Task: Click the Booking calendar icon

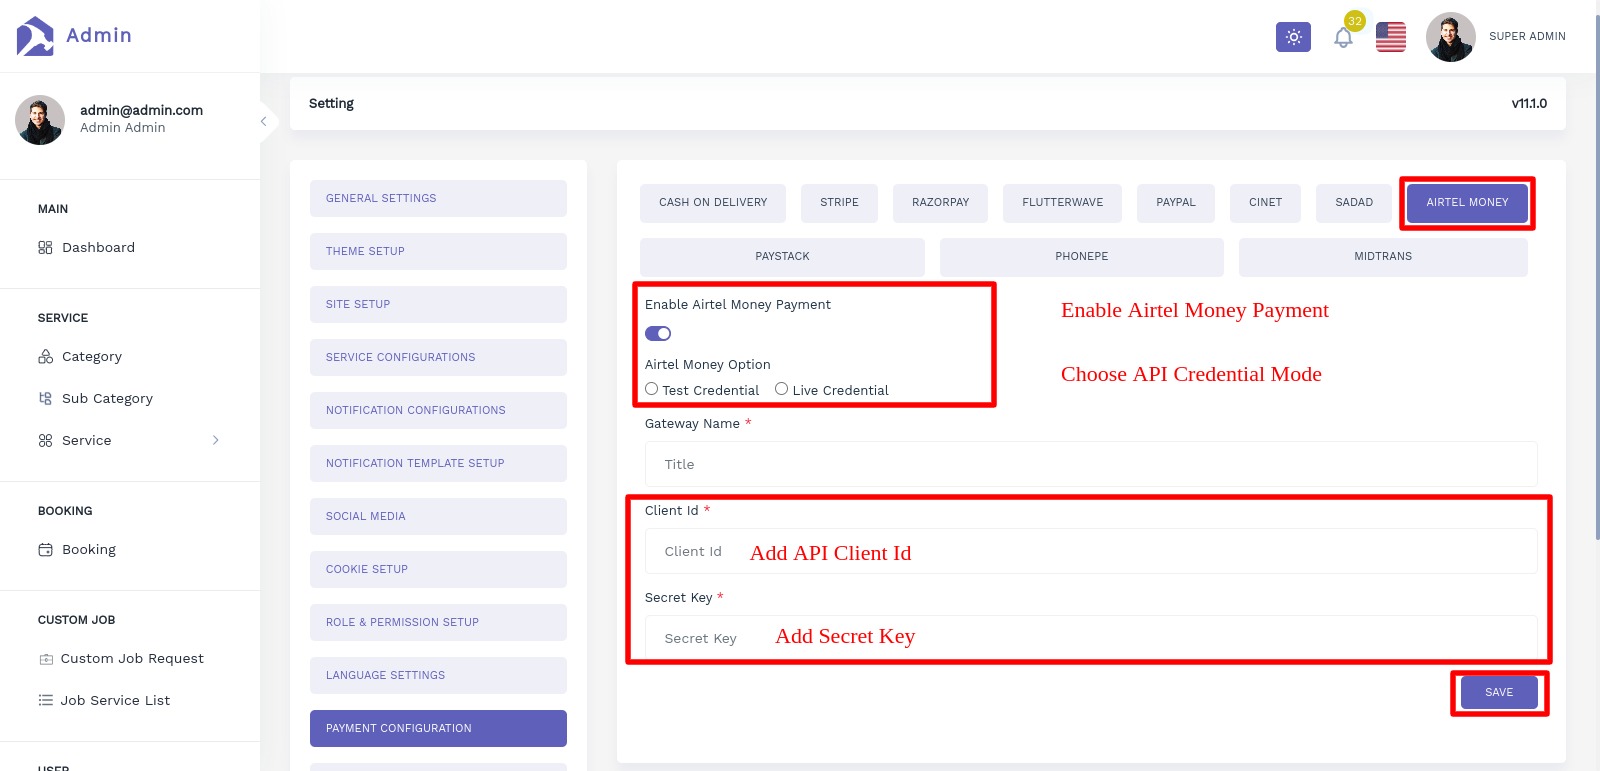Action: [45, 549]
